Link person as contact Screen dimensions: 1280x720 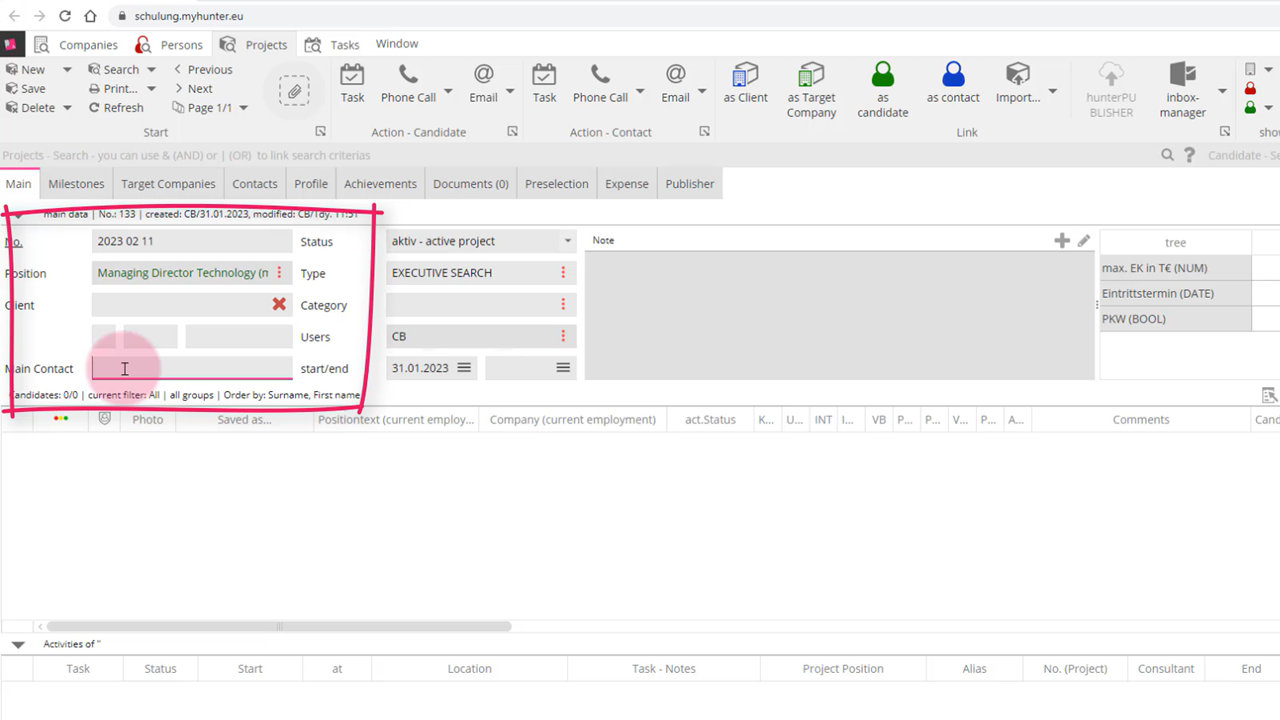953,83
